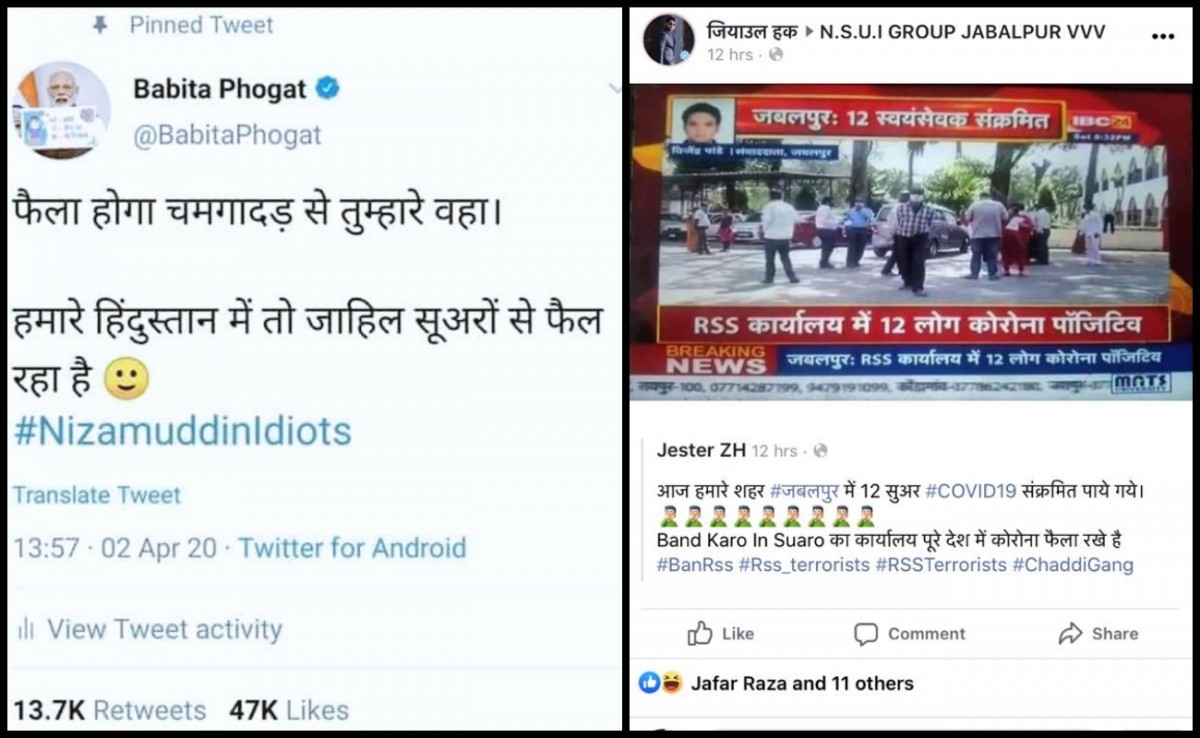Open the poster's Facebook profile picture
1200x738 pixels.
tap(668, 40)
